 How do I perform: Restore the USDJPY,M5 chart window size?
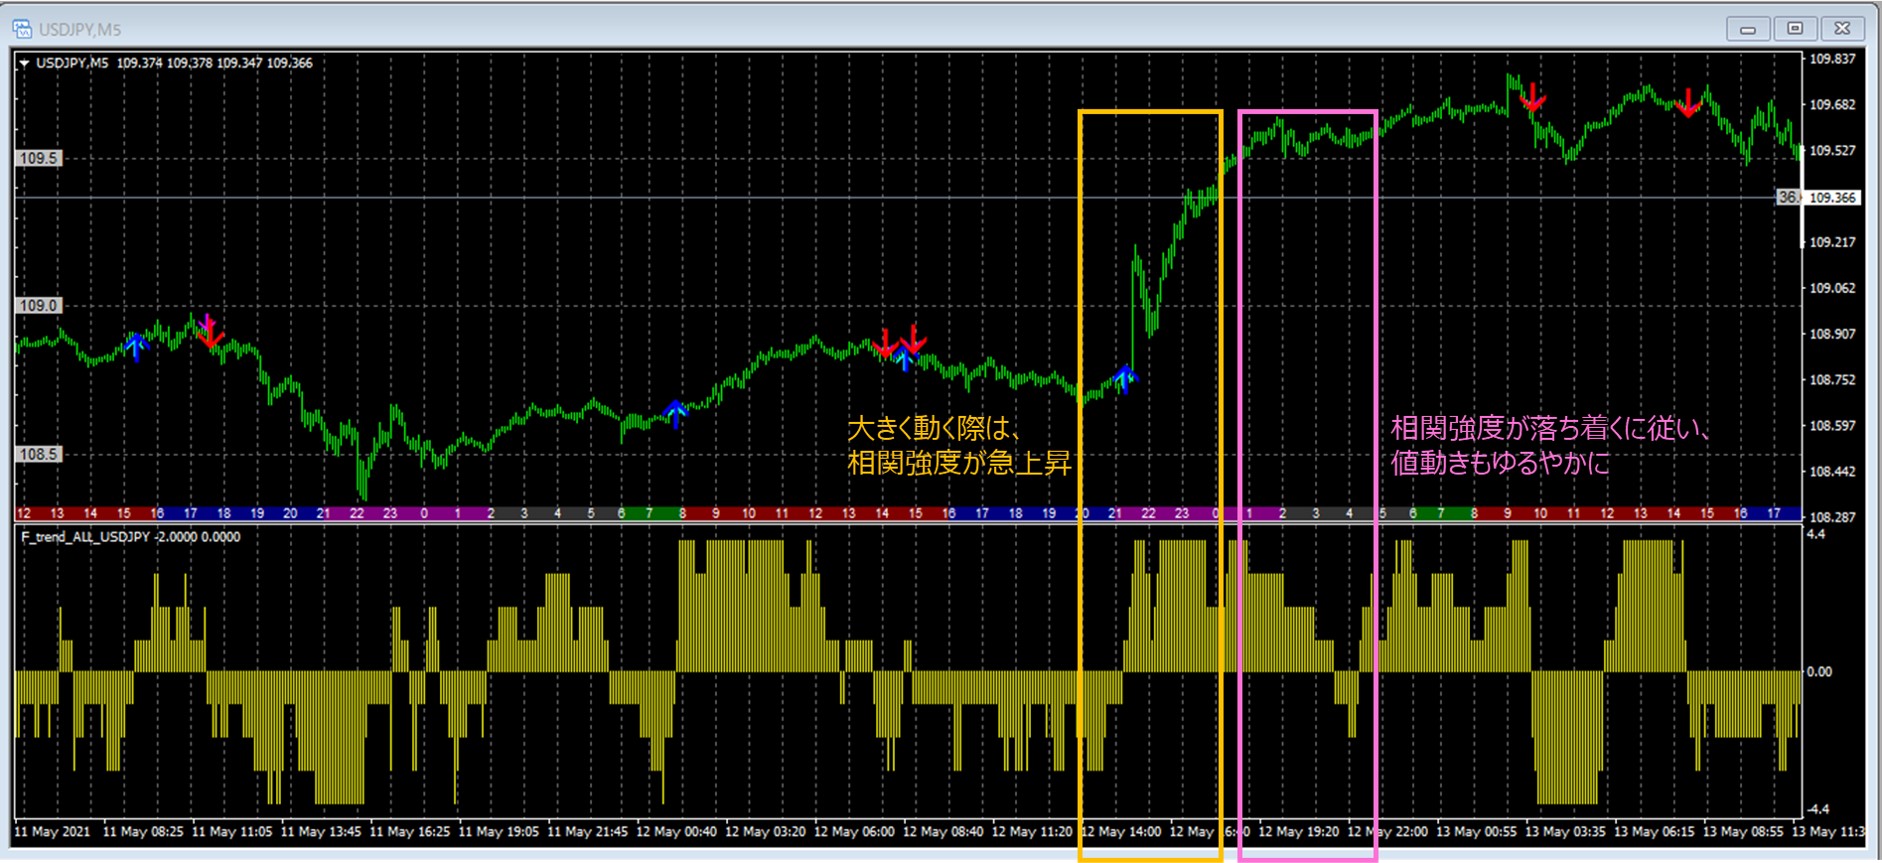(x=1795, y=29)
